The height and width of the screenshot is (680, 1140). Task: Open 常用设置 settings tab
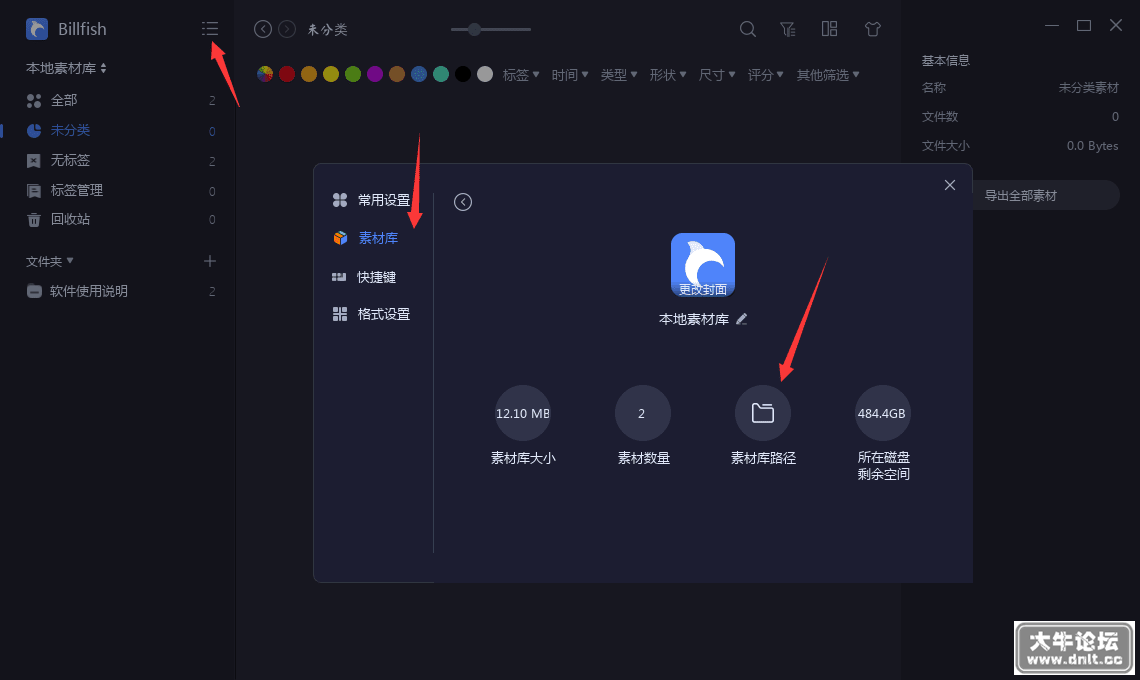click(x=372, y=200)
